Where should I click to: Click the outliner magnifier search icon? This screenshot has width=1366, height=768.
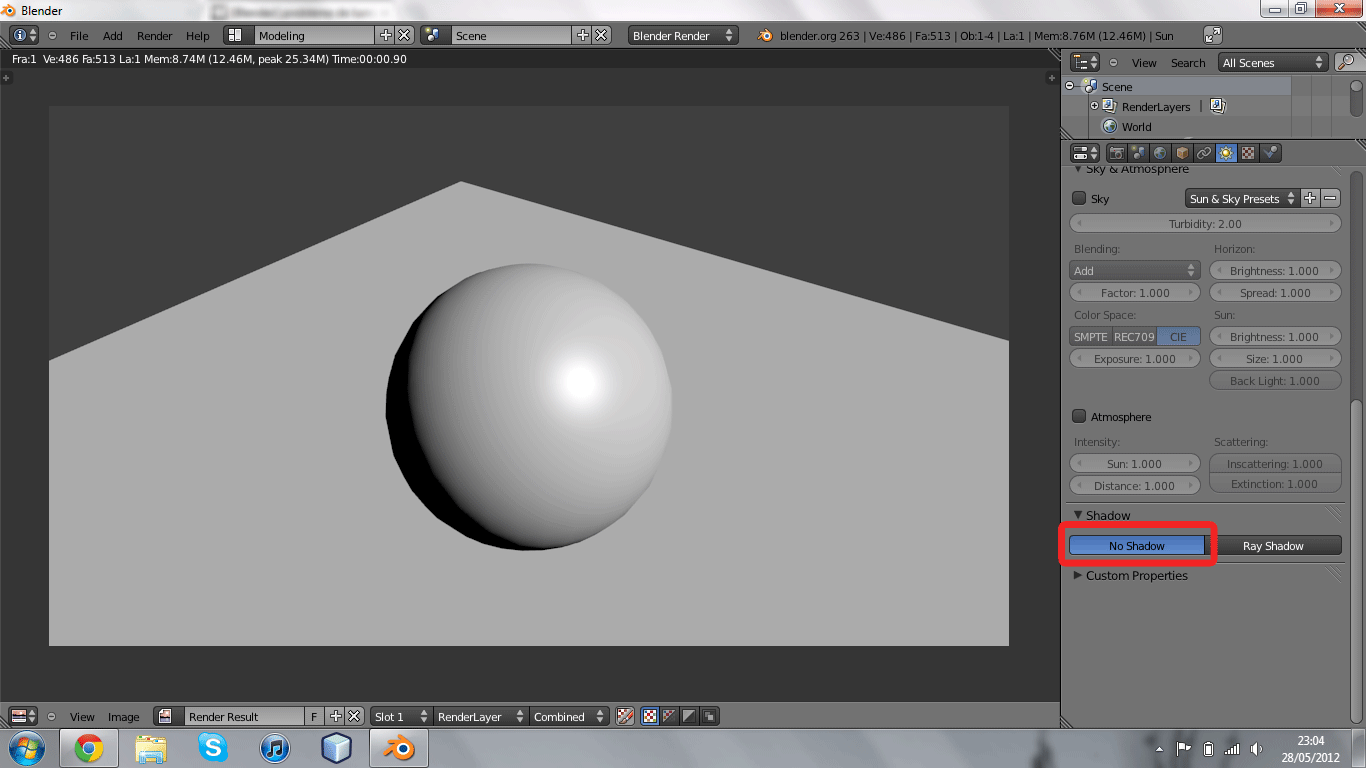coord(1345,62)
